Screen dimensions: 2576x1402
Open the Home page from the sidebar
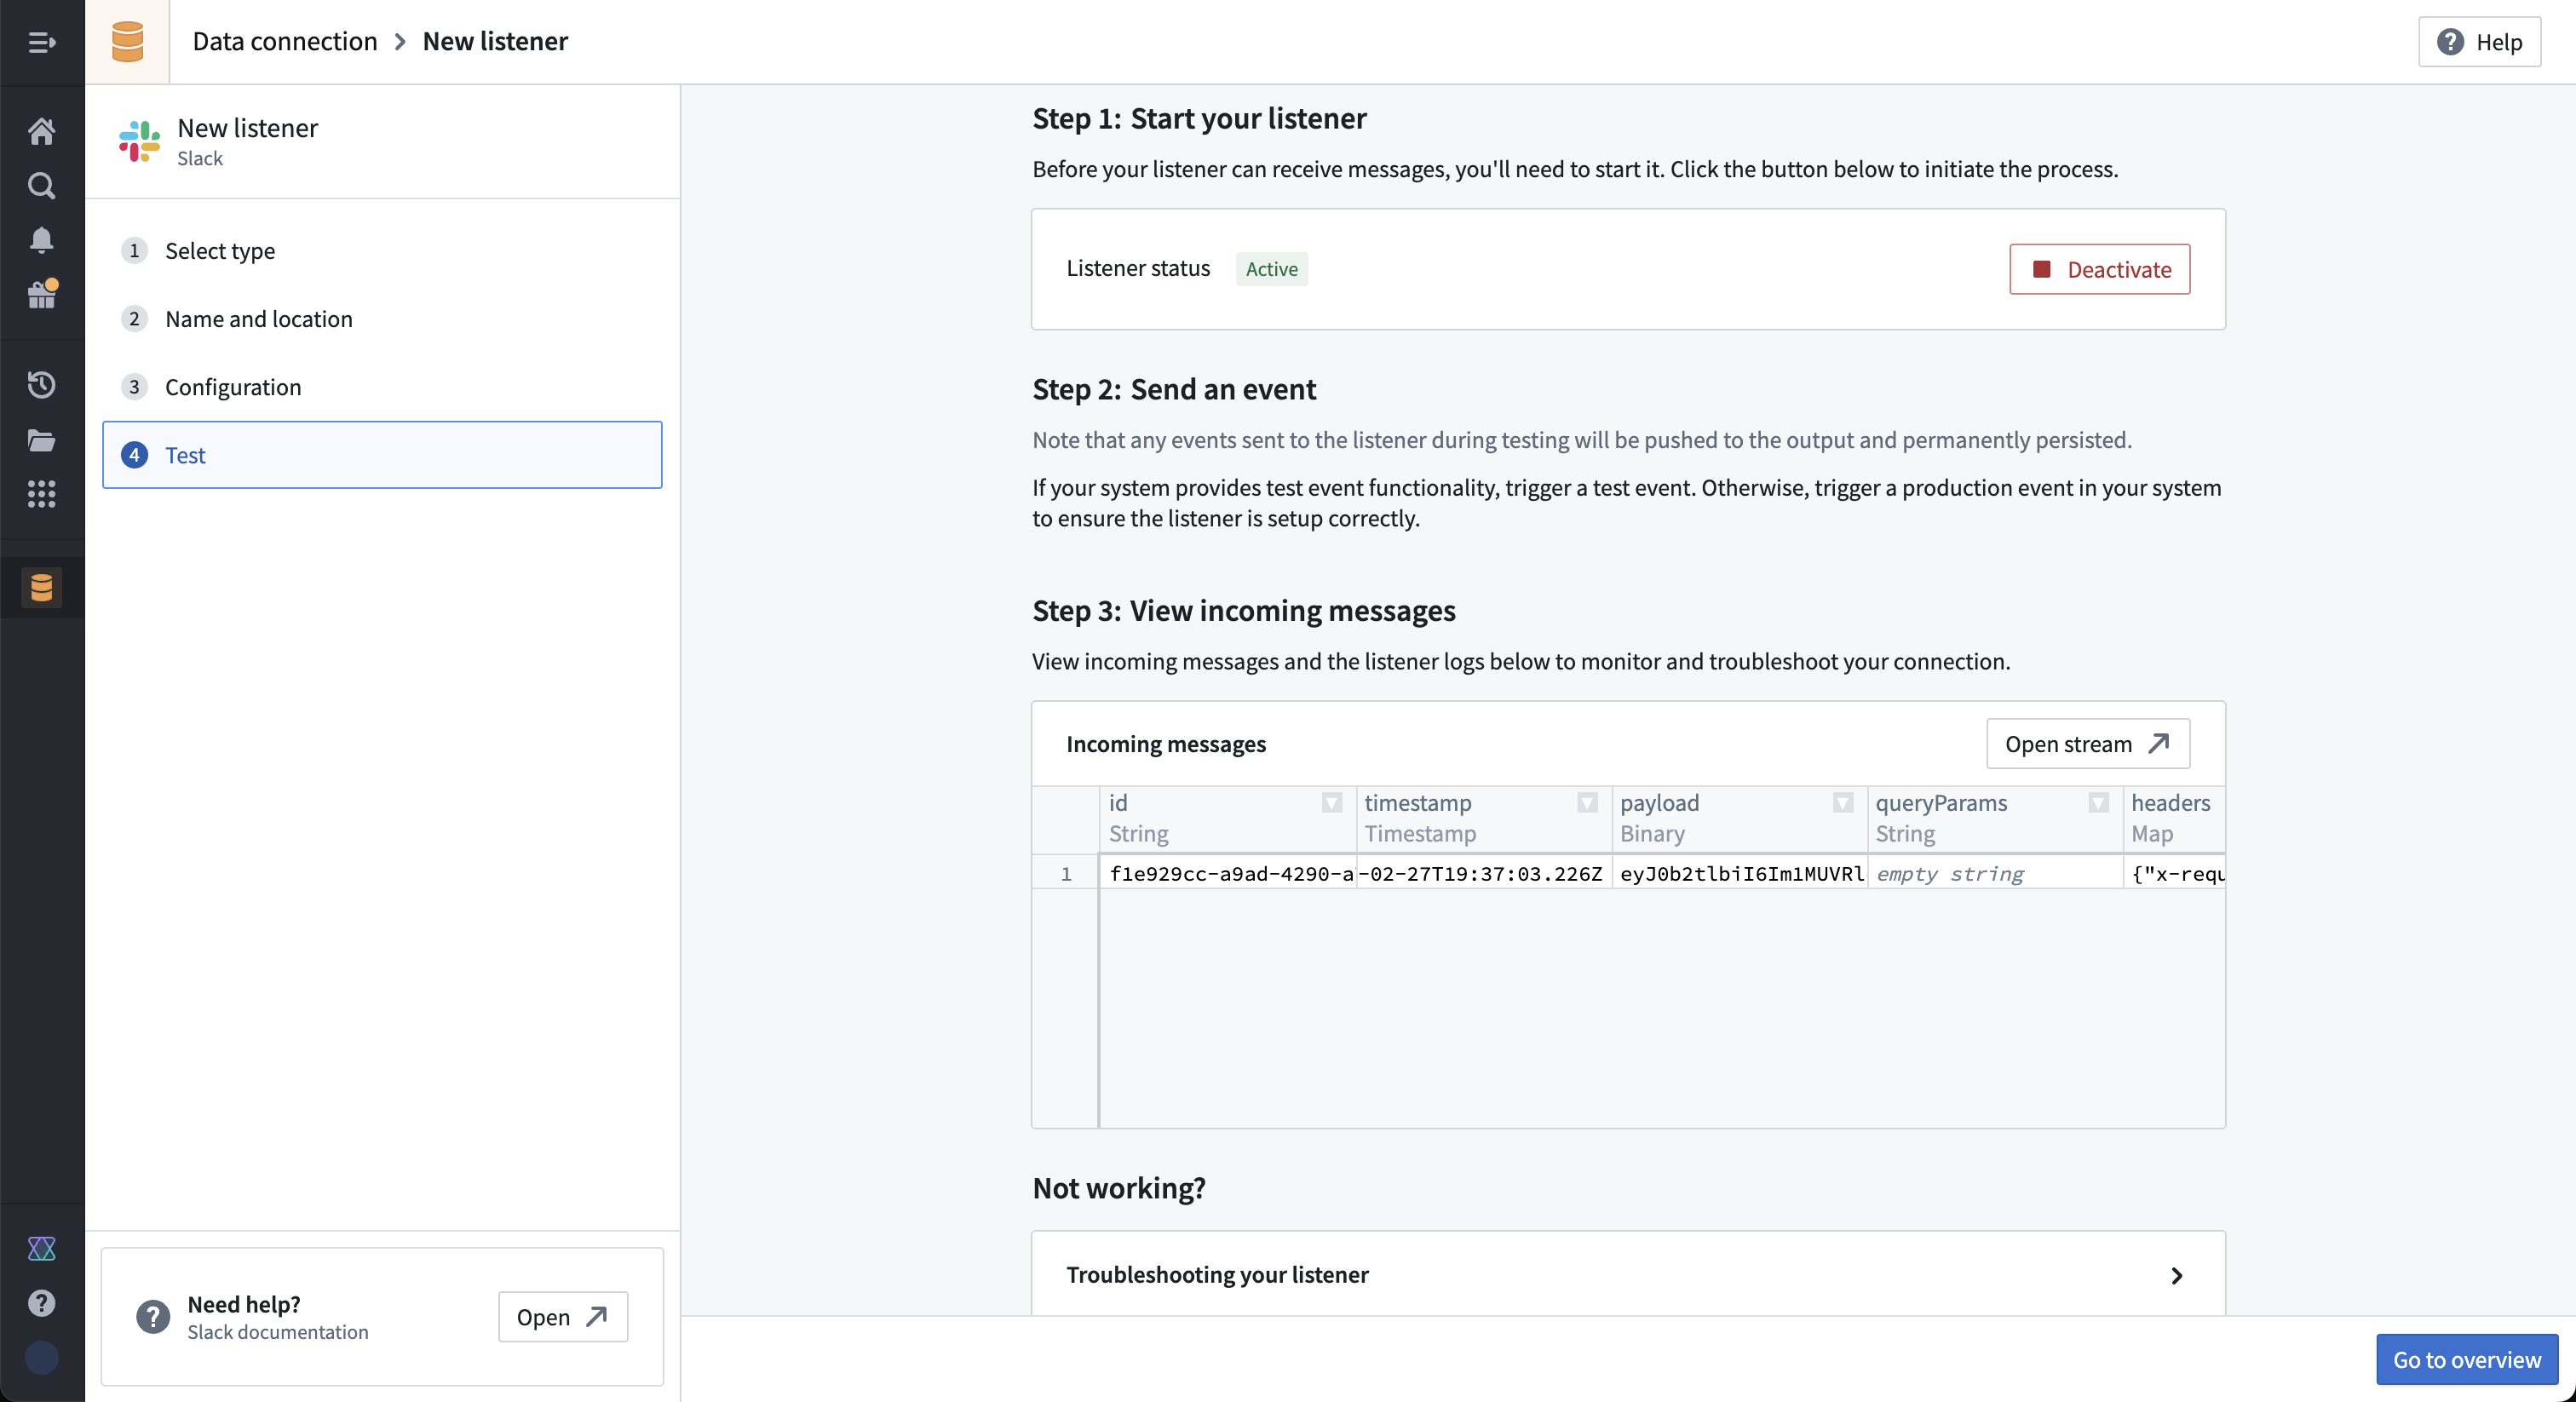pyautogui.click(x=41, y=131)
